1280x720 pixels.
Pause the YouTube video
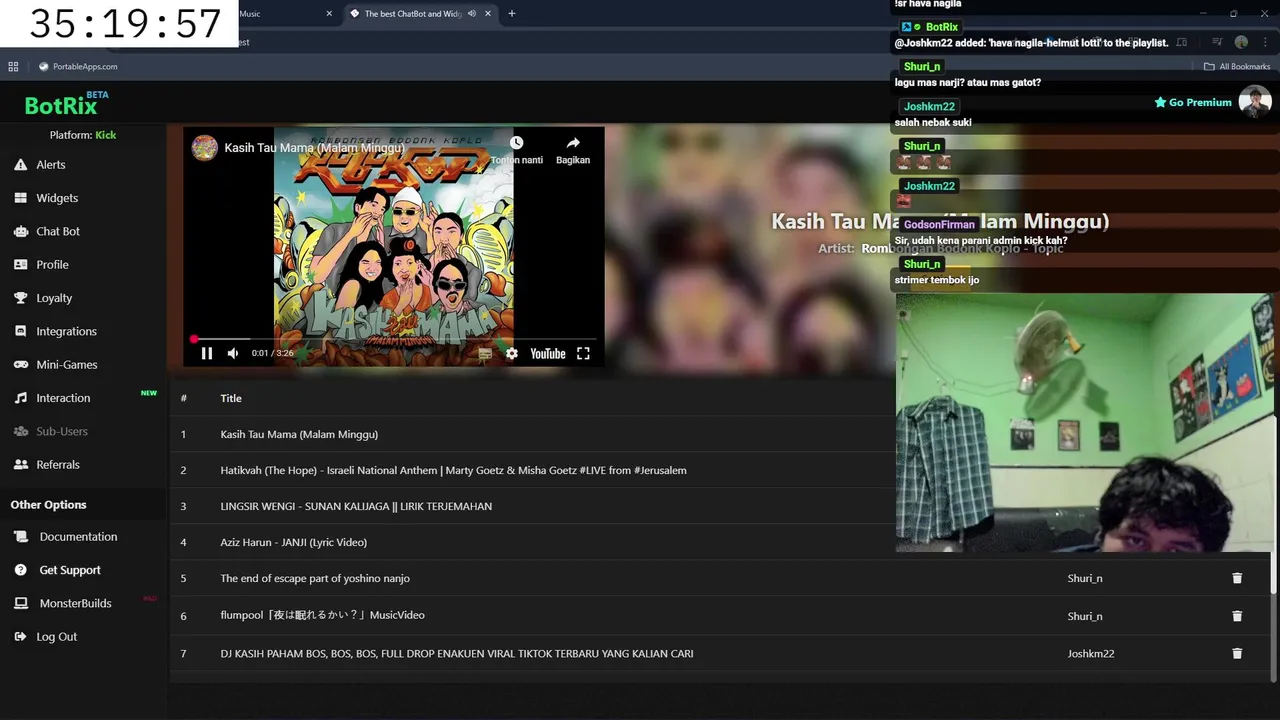pyautogui.click(x=207, y=353)
